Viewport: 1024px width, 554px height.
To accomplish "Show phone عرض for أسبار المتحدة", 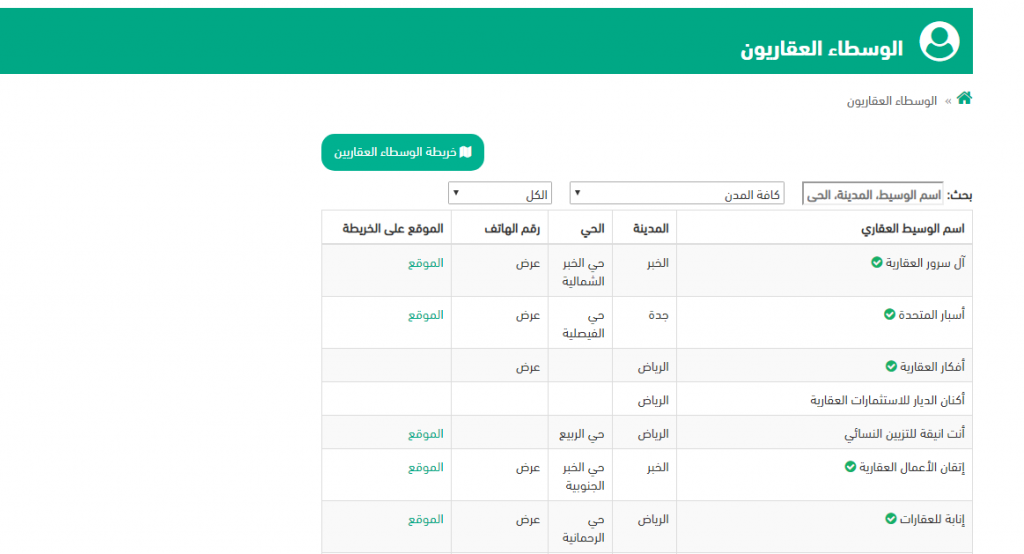I will [528, 316].
